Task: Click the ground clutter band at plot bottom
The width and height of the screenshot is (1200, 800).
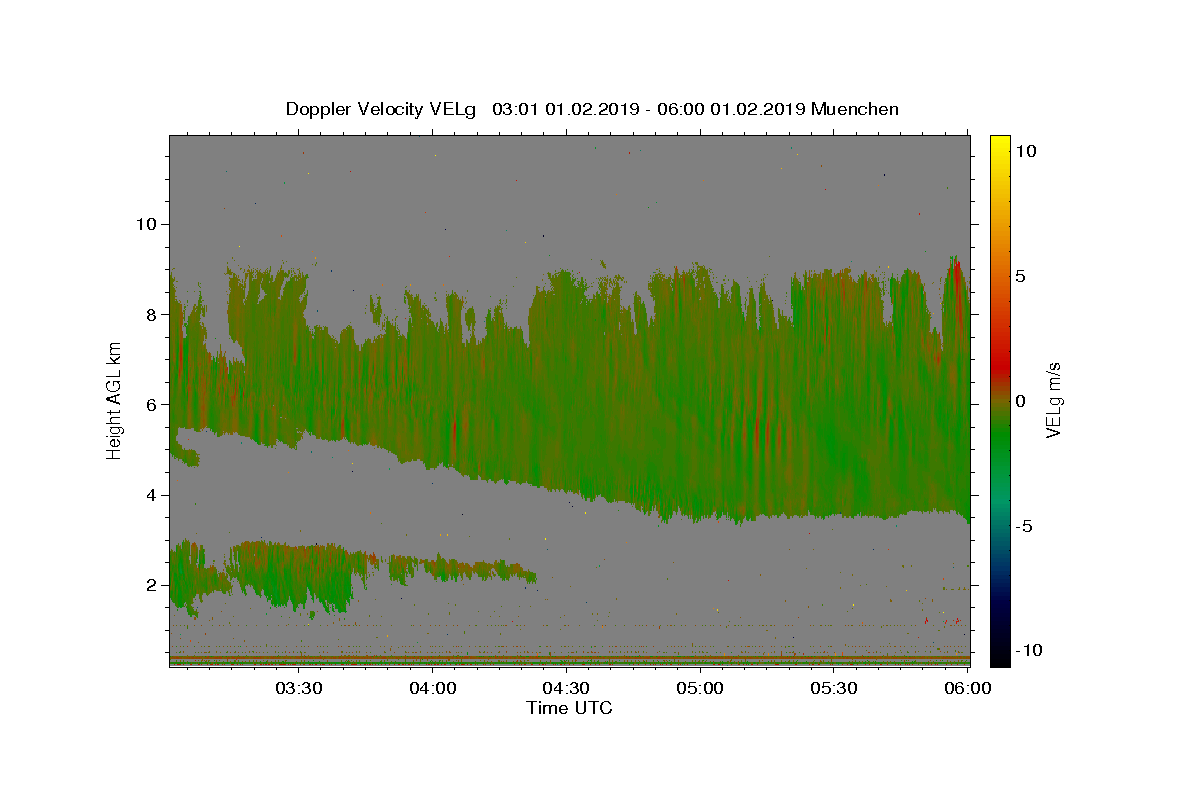Action: [x=570, y=659]
